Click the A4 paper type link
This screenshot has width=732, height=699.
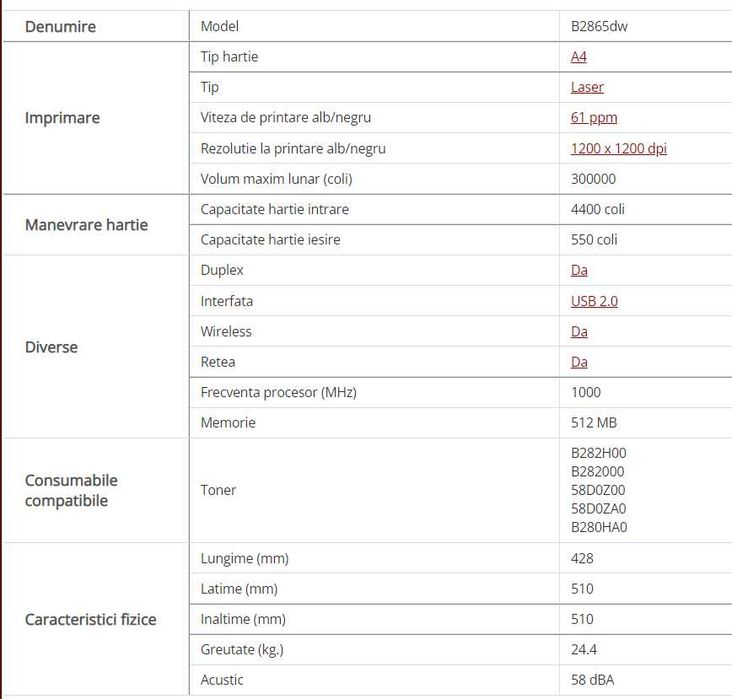(579, 57)
